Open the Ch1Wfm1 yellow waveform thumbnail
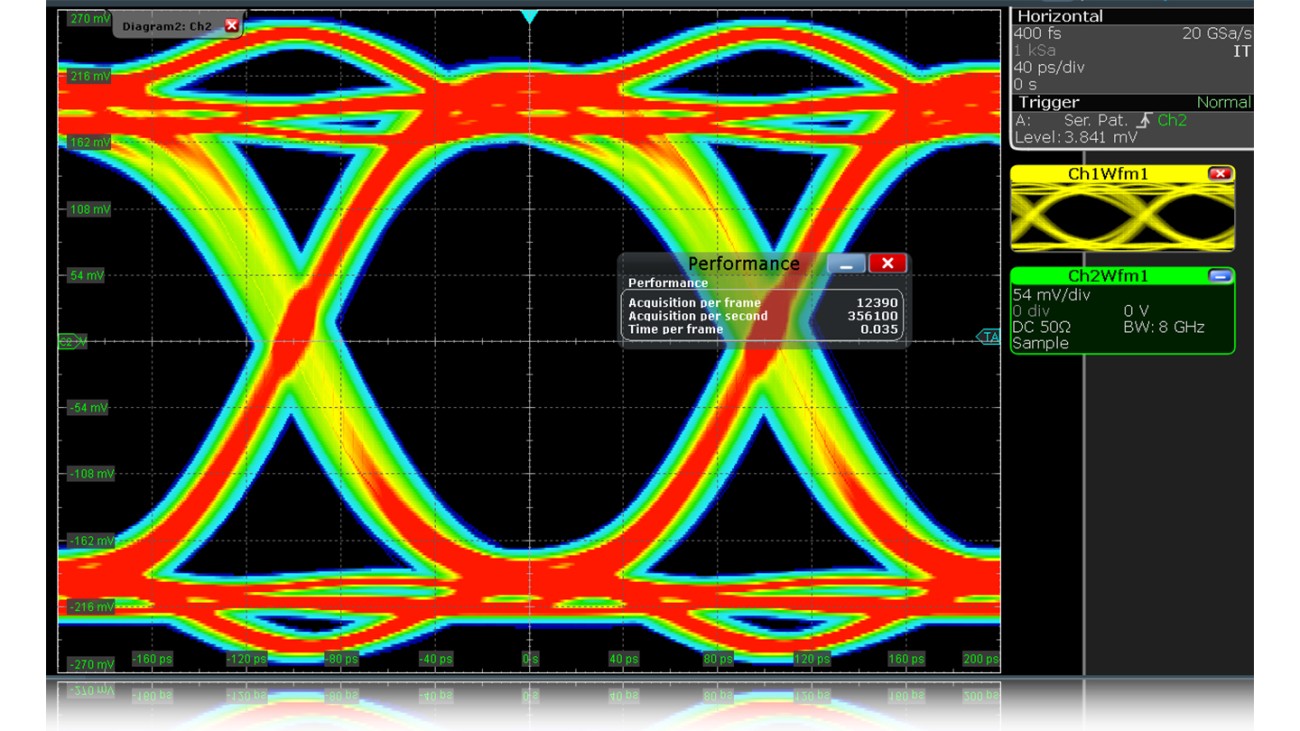 pyautogui.click(x=1122, y=216)
